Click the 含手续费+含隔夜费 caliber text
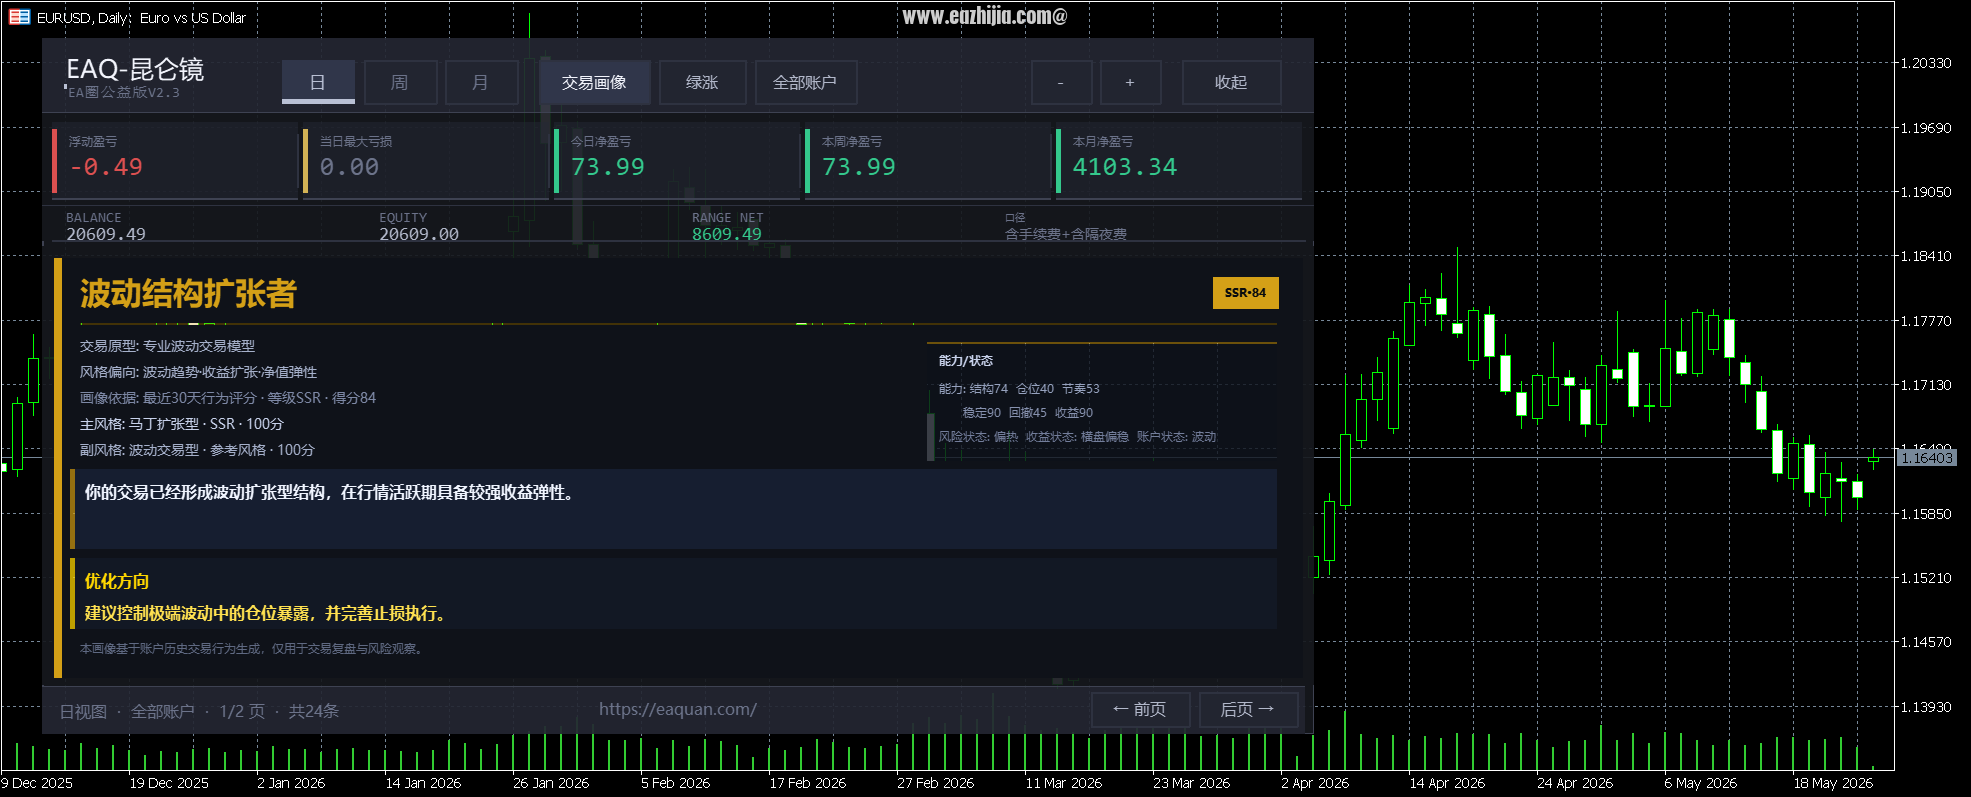 click(1066, 234)
